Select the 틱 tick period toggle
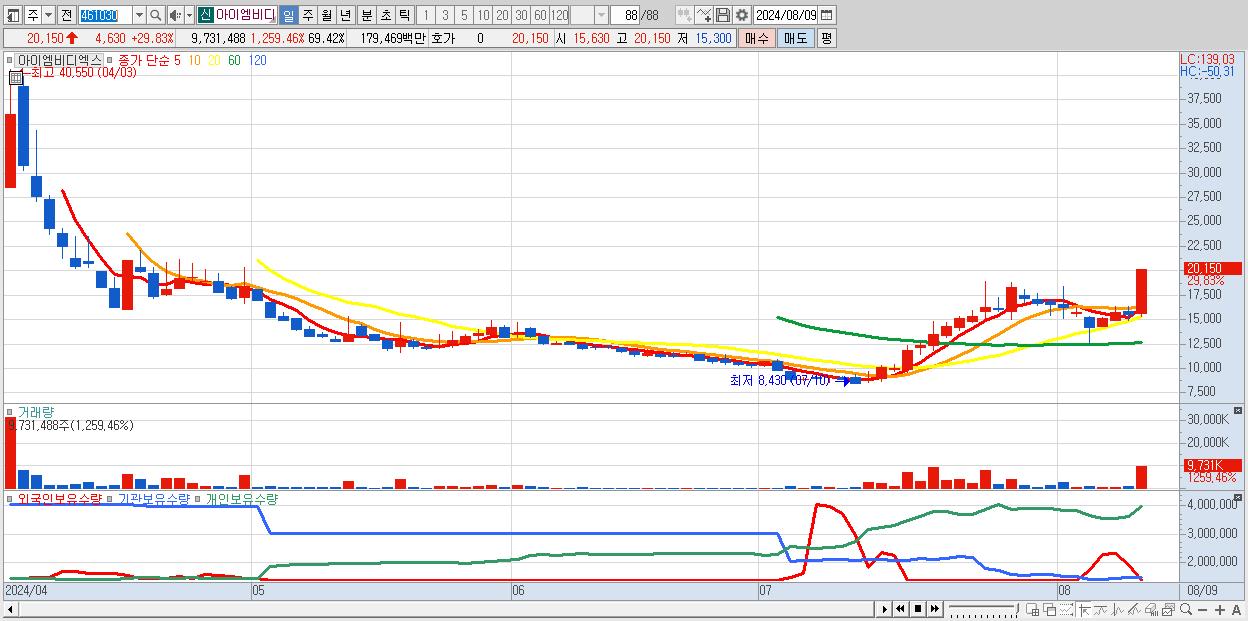This screenshot has width=1248, height=621. 404,15
